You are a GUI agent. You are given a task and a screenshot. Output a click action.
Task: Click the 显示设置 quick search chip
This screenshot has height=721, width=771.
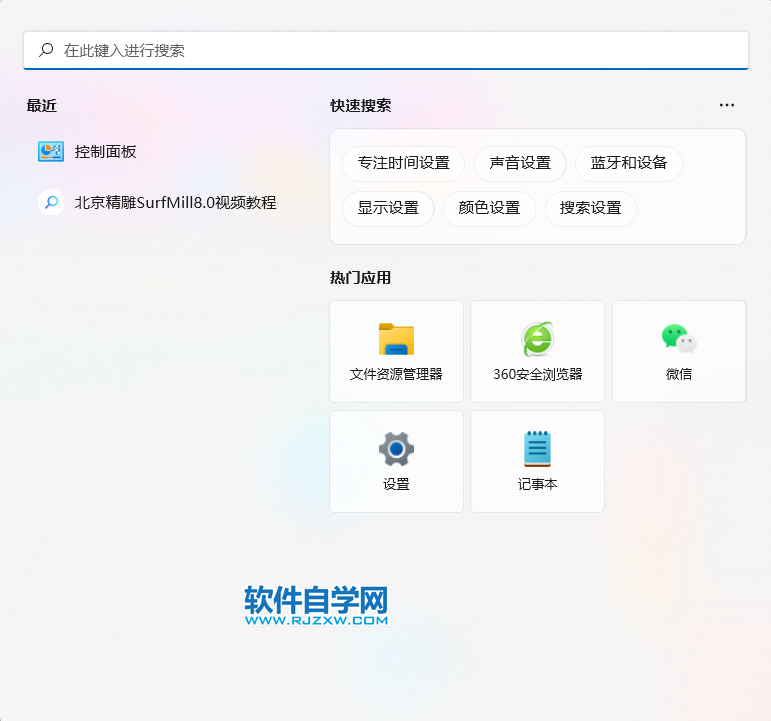(x=388, y=208)
